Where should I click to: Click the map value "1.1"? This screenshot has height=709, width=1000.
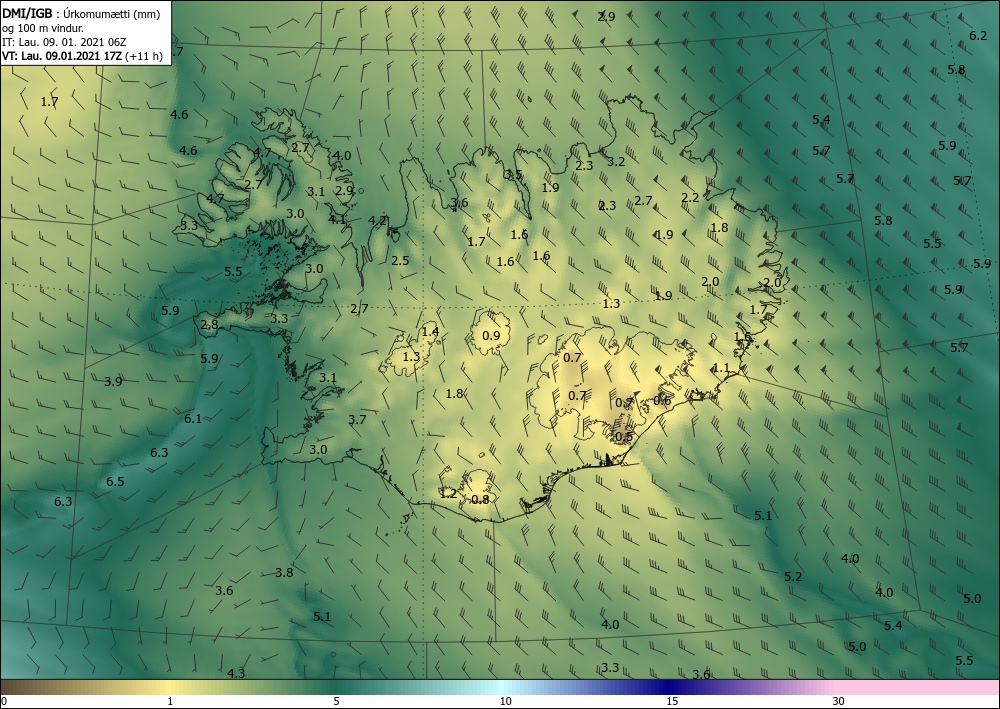(x=721, y=368)
